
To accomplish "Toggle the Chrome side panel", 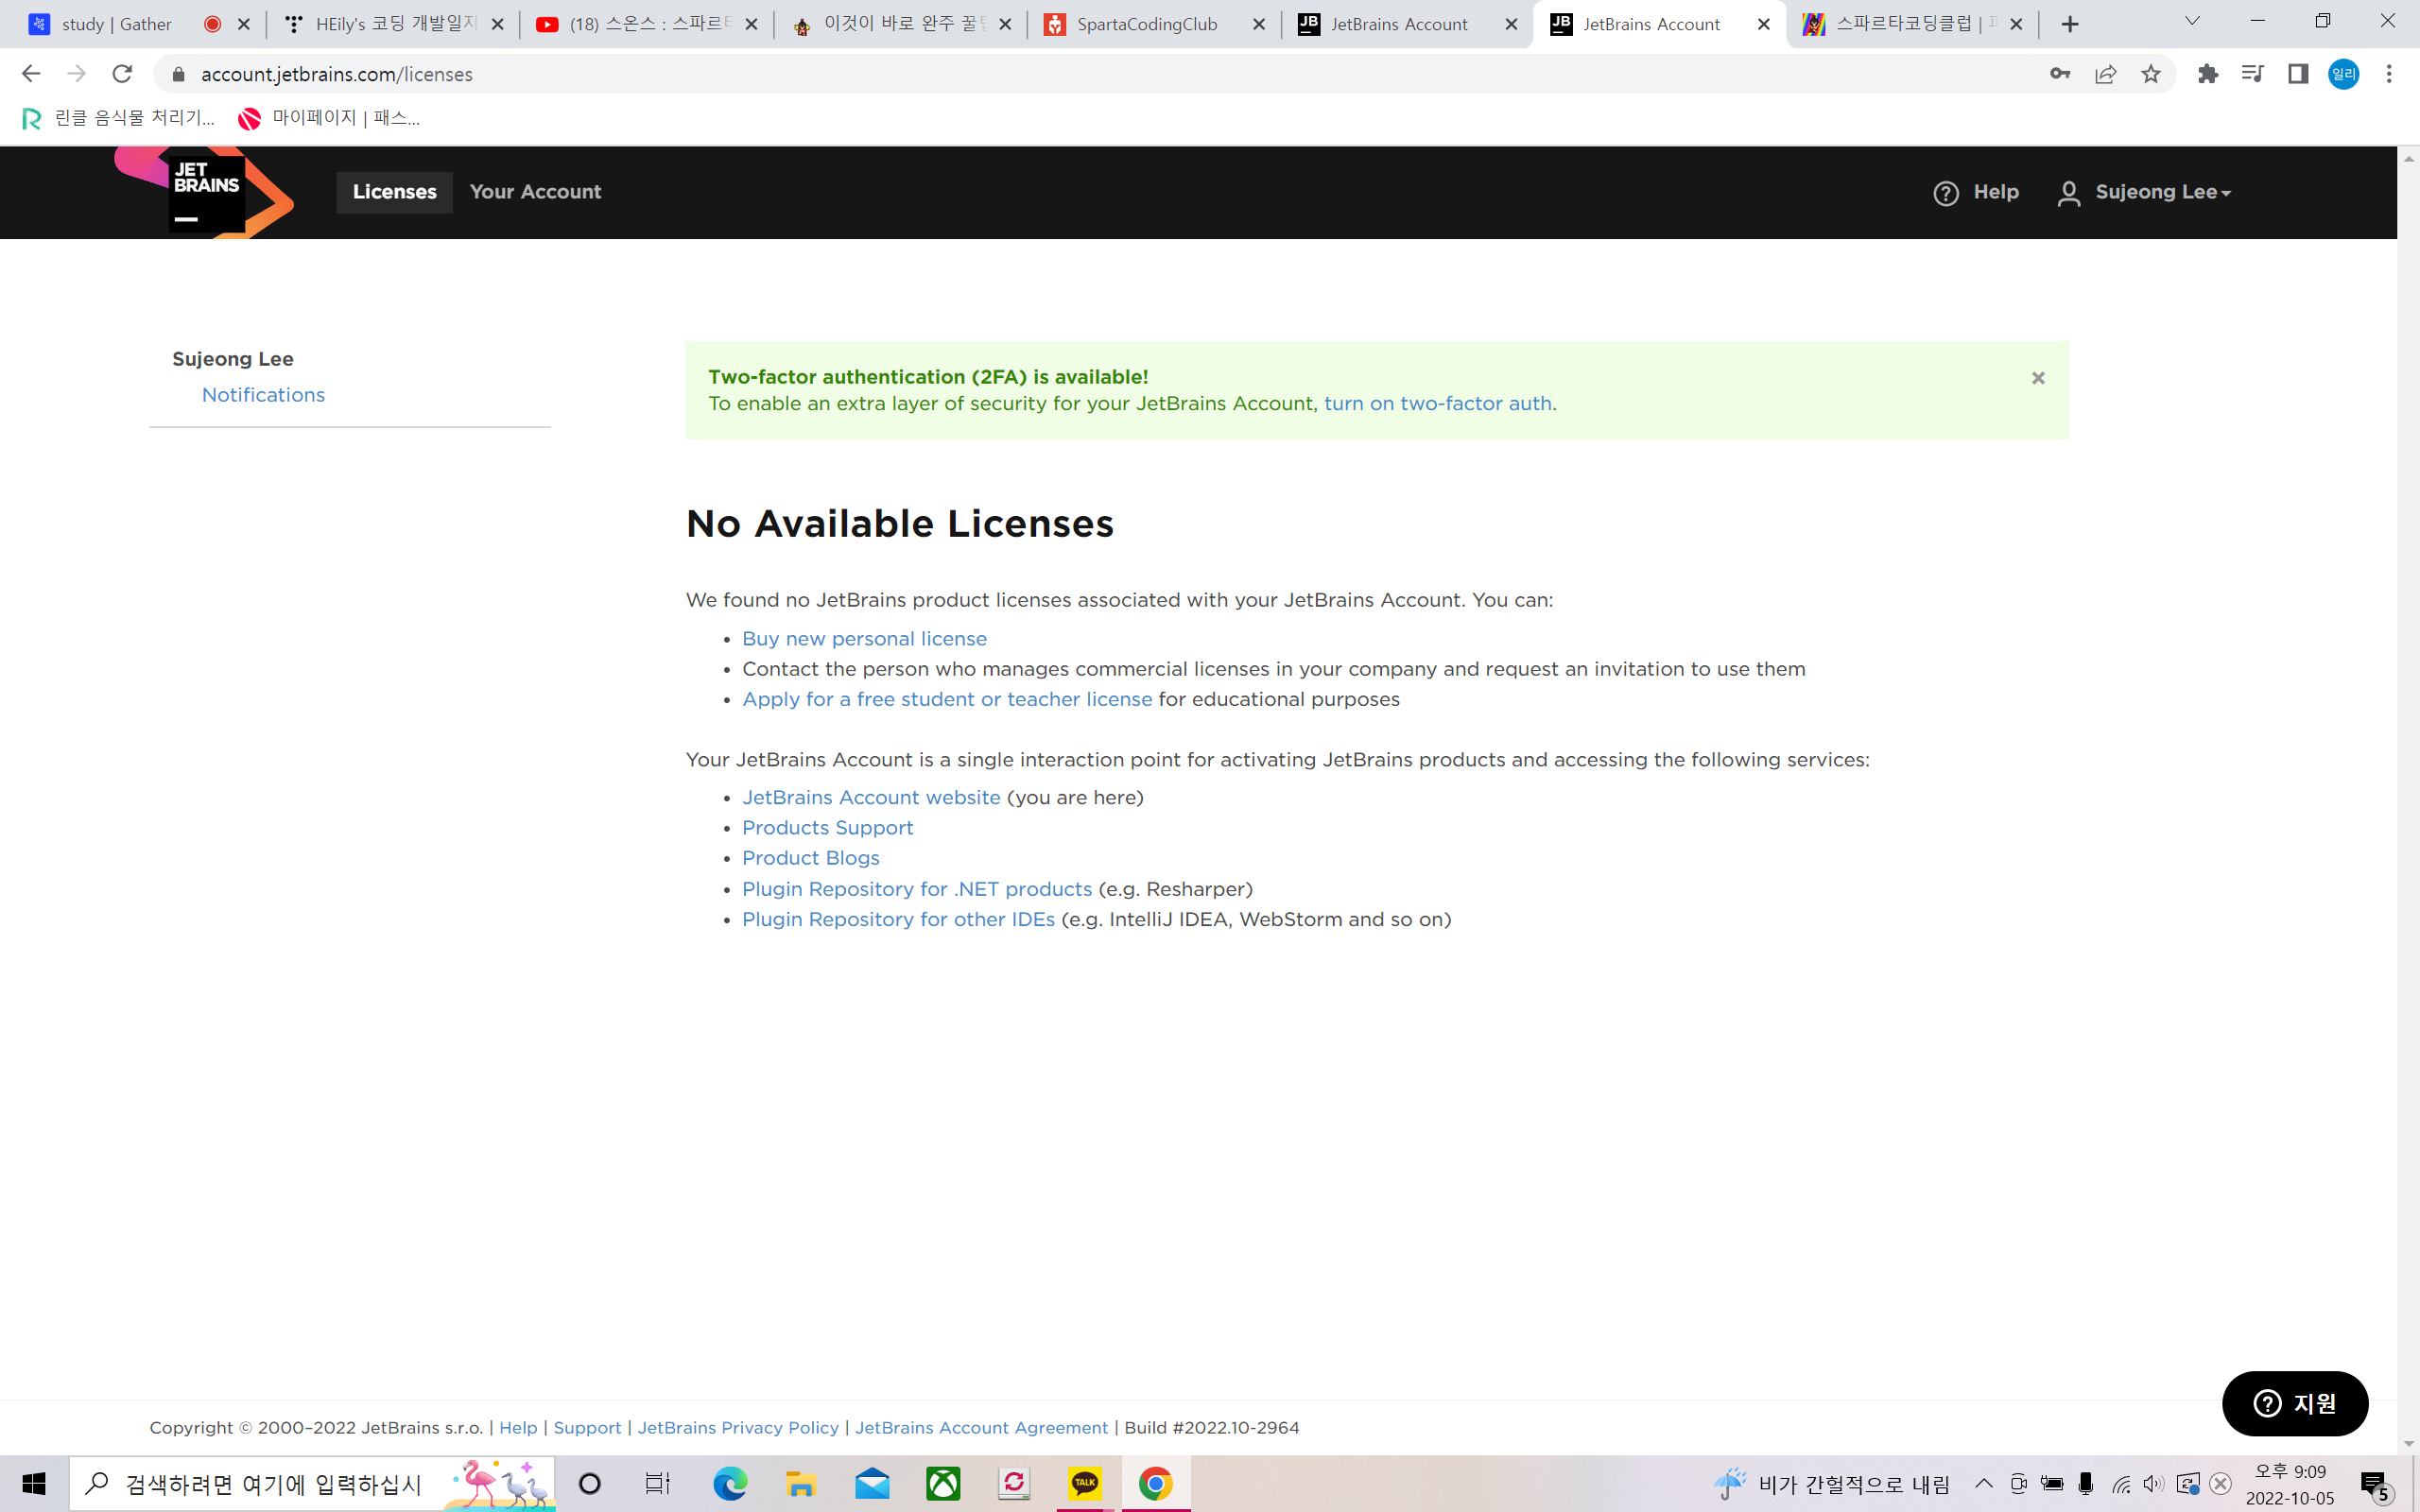I will [2298, 74].
